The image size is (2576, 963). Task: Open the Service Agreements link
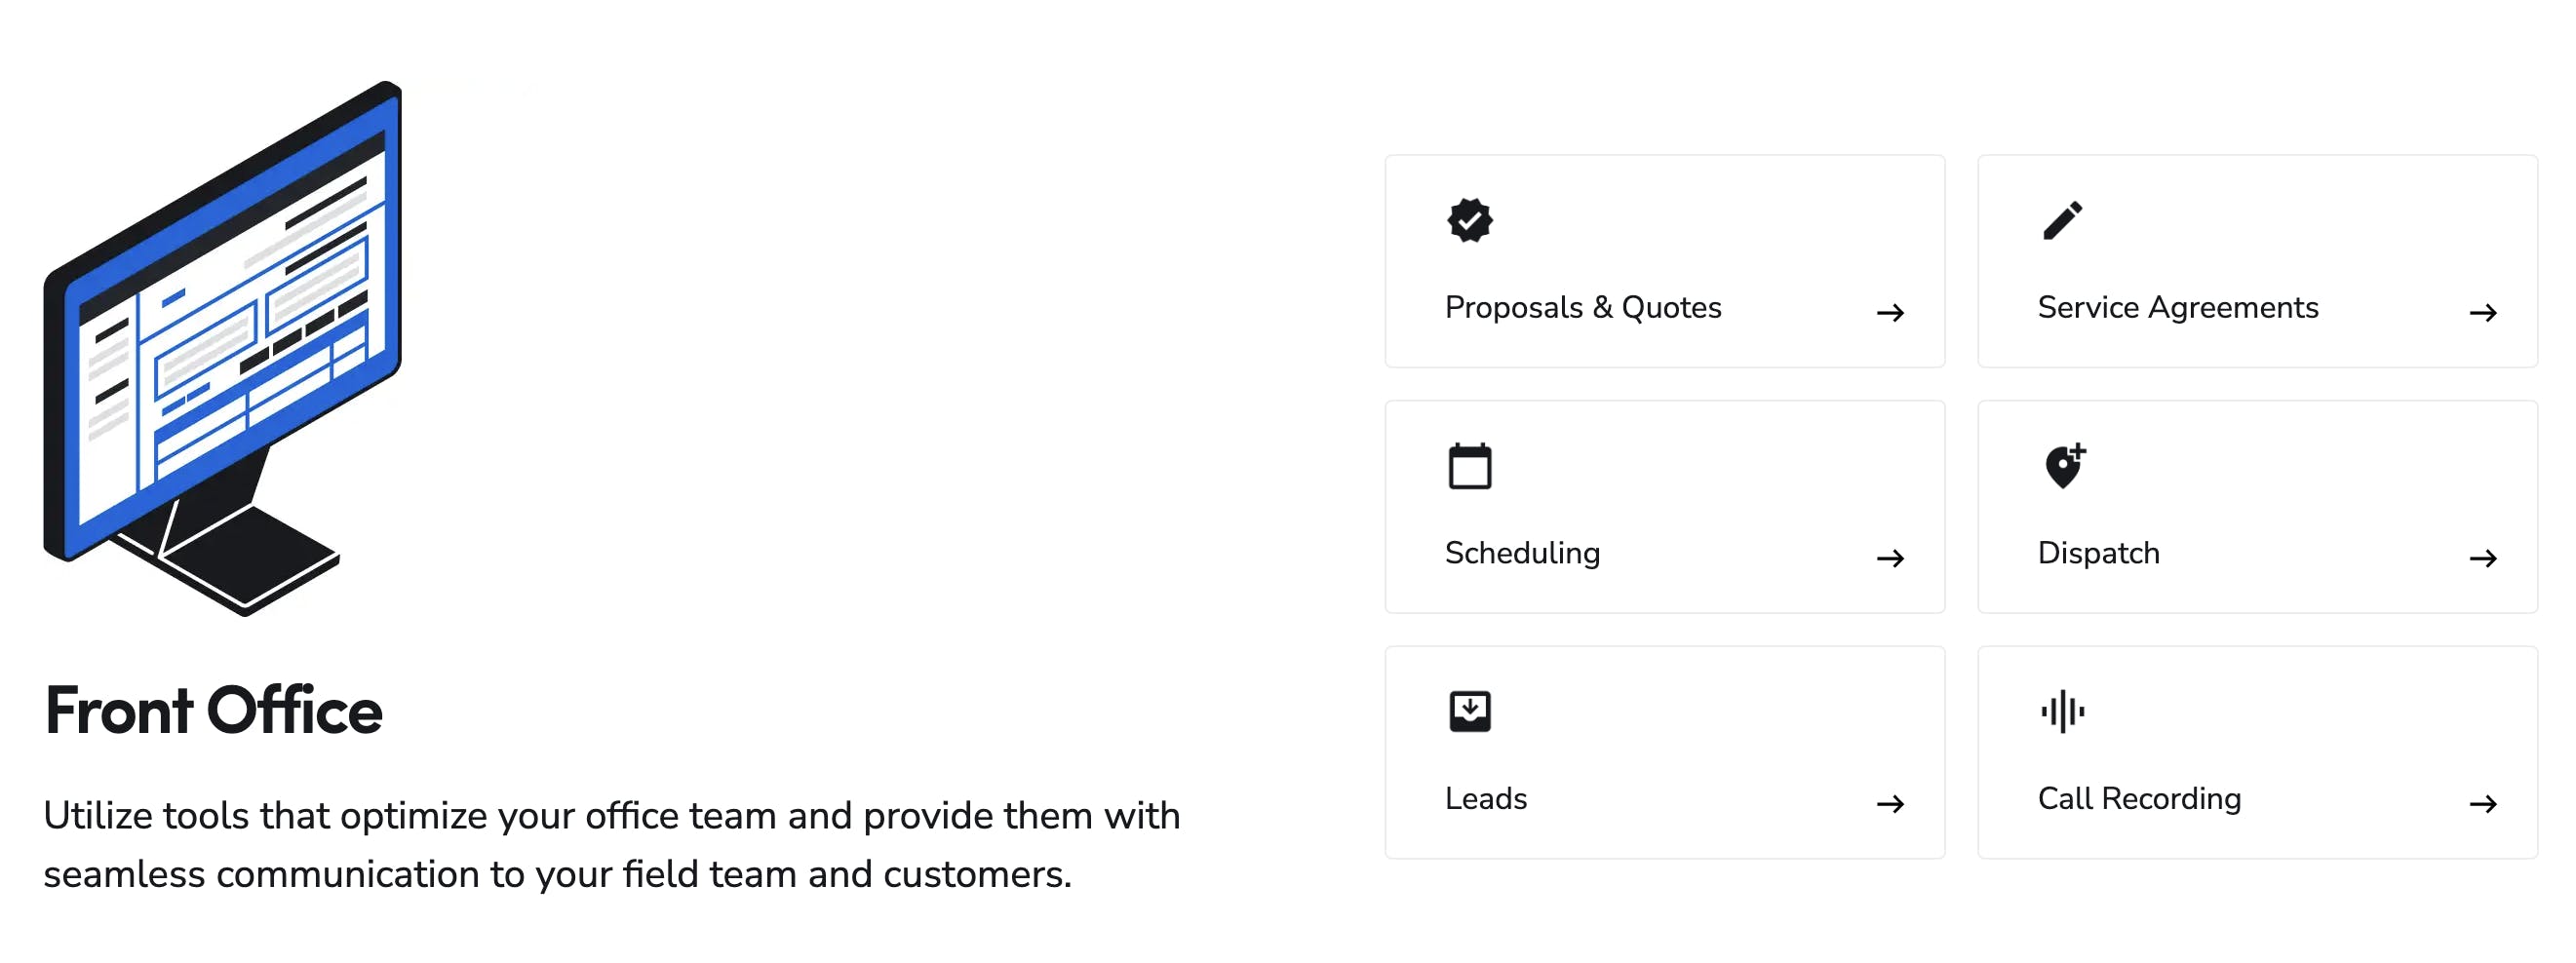point(2177,307)
